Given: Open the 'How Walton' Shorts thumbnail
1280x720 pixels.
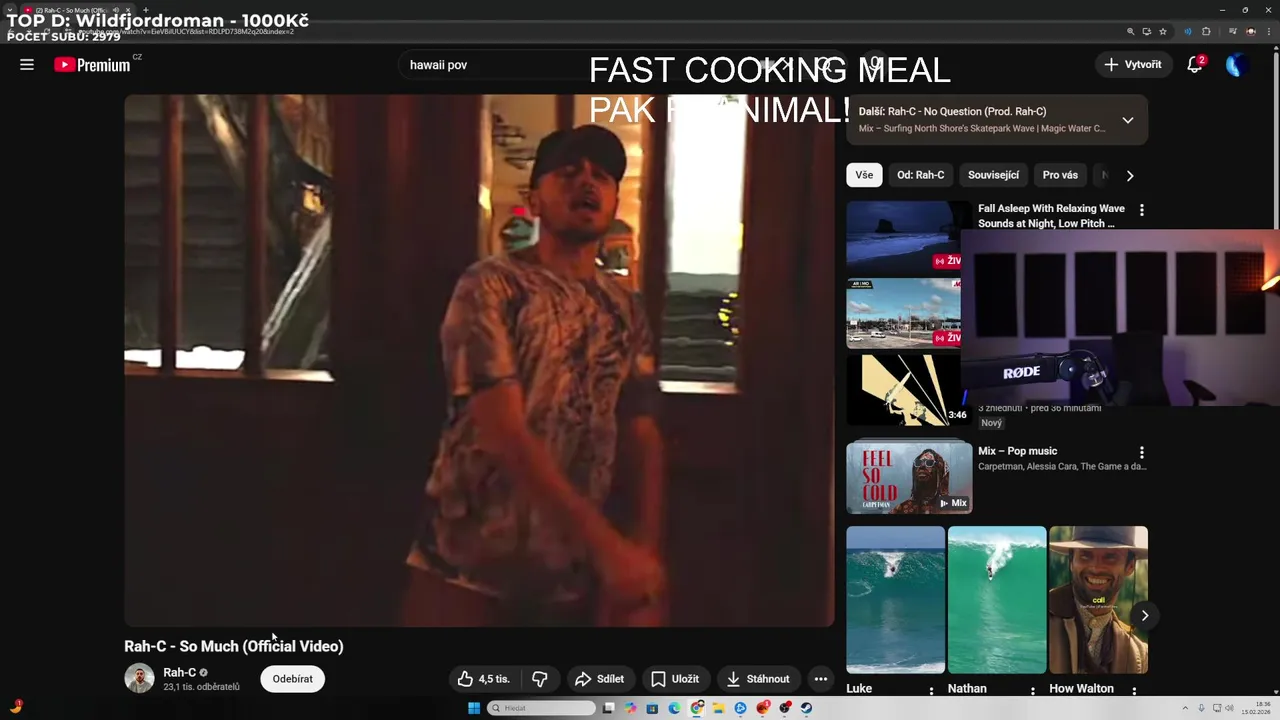Looking at the screenshot, I should pyautogui.click(x=1098, y=600).
